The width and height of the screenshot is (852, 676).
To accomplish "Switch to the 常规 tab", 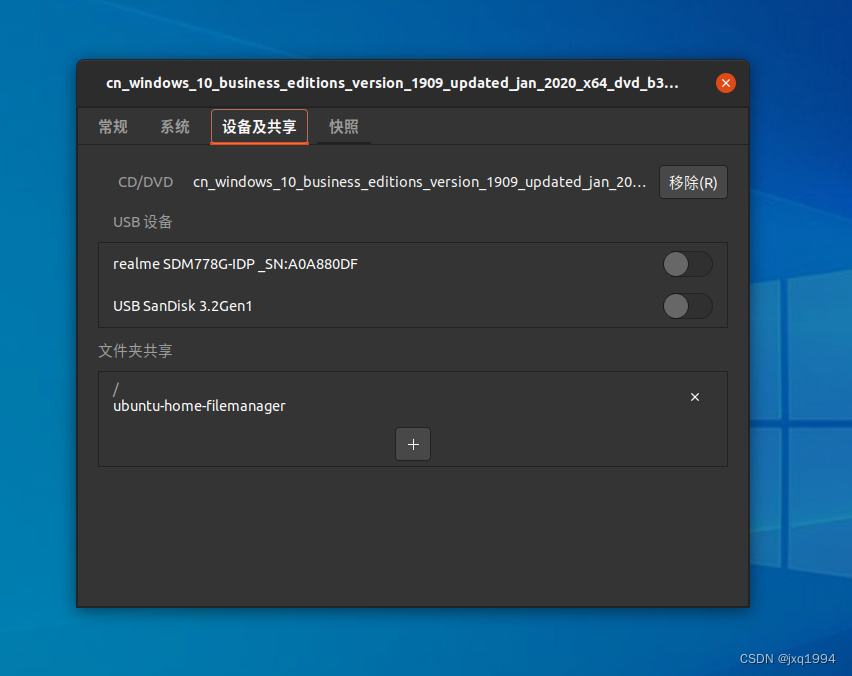I will tap(113, 127).
